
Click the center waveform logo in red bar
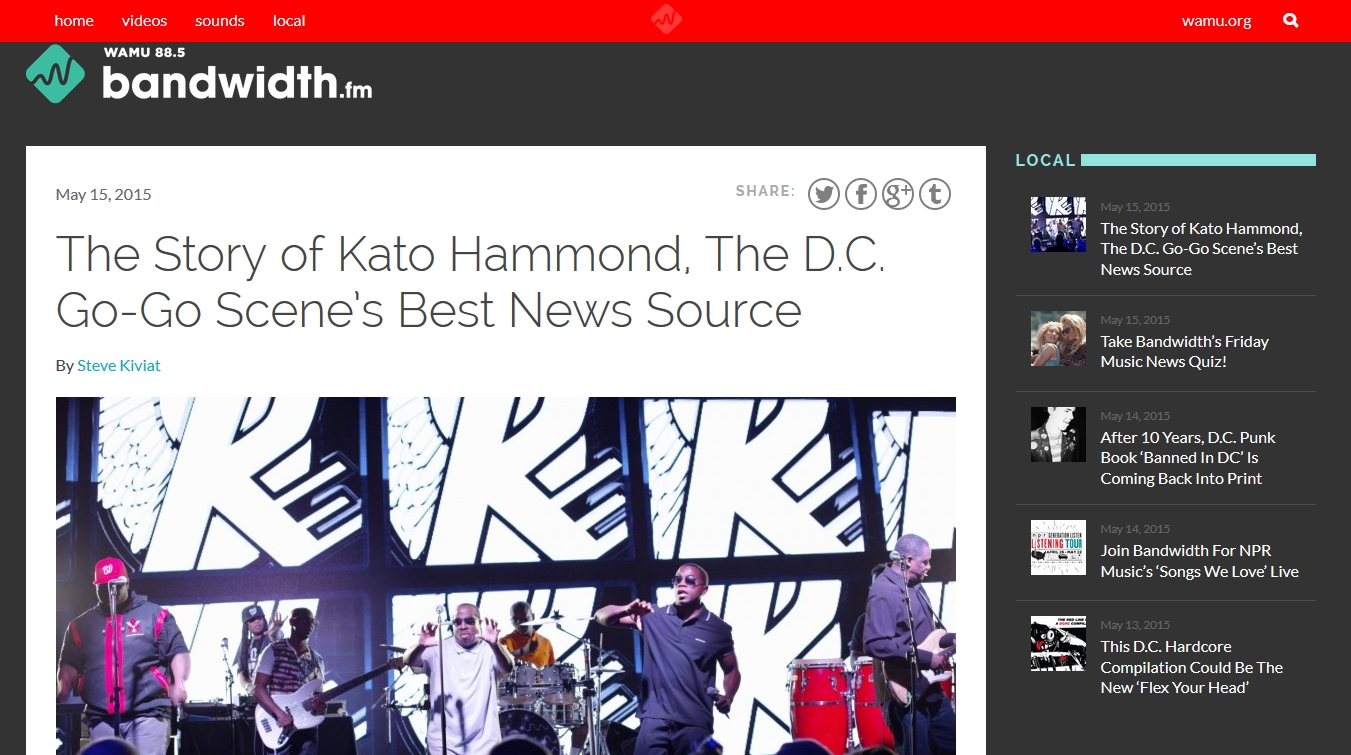[666, 20]
